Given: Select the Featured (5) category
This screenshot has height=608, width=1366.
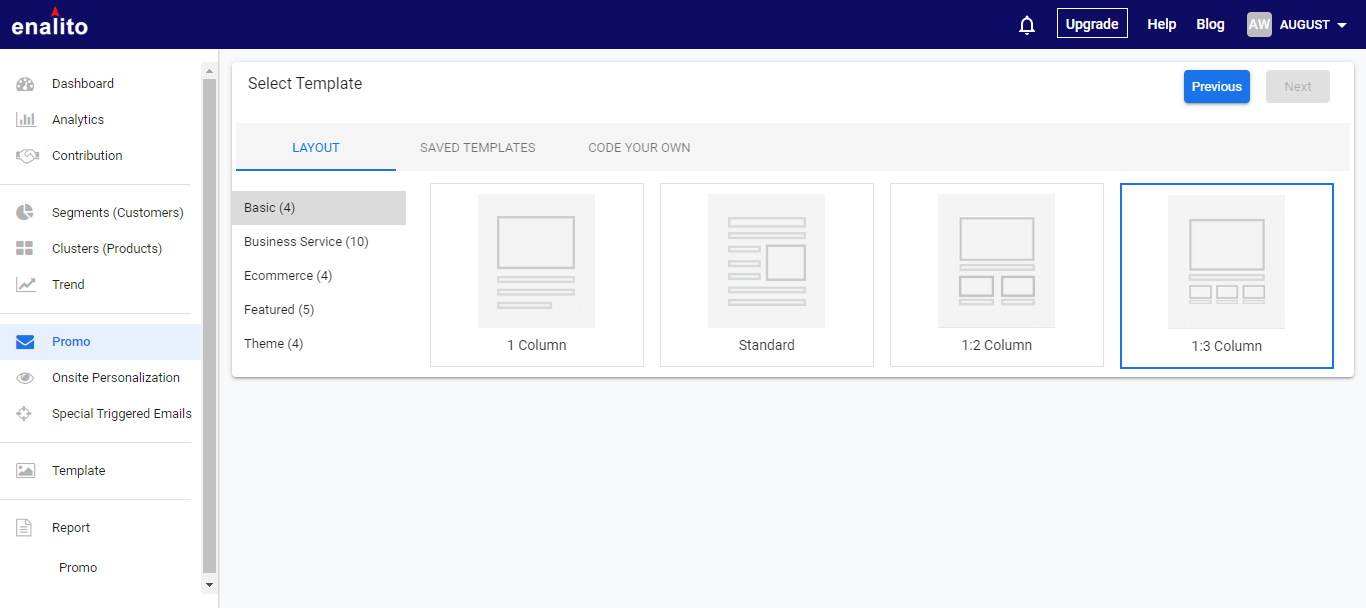Looking at the screenshot, I should 319,310.
